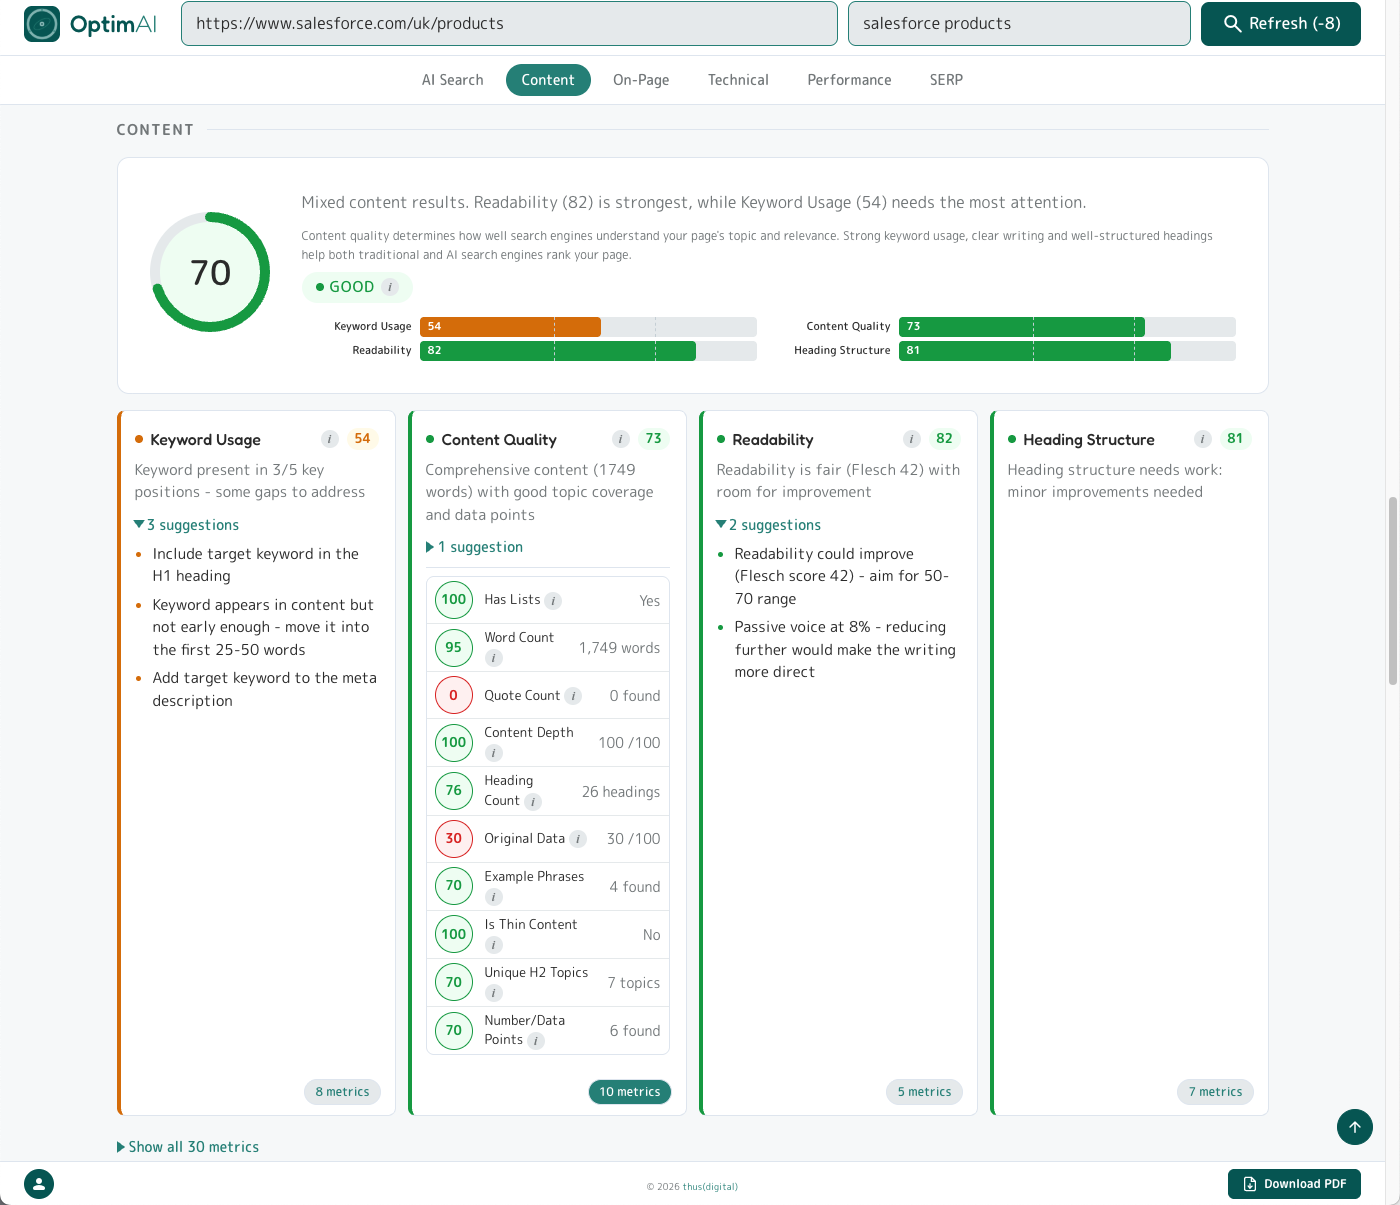Screen dimensions: 1400x1205
Task: Collapse the 2 suggestions list in Readability
Action: pyautogui.click(x=769, y=525)
